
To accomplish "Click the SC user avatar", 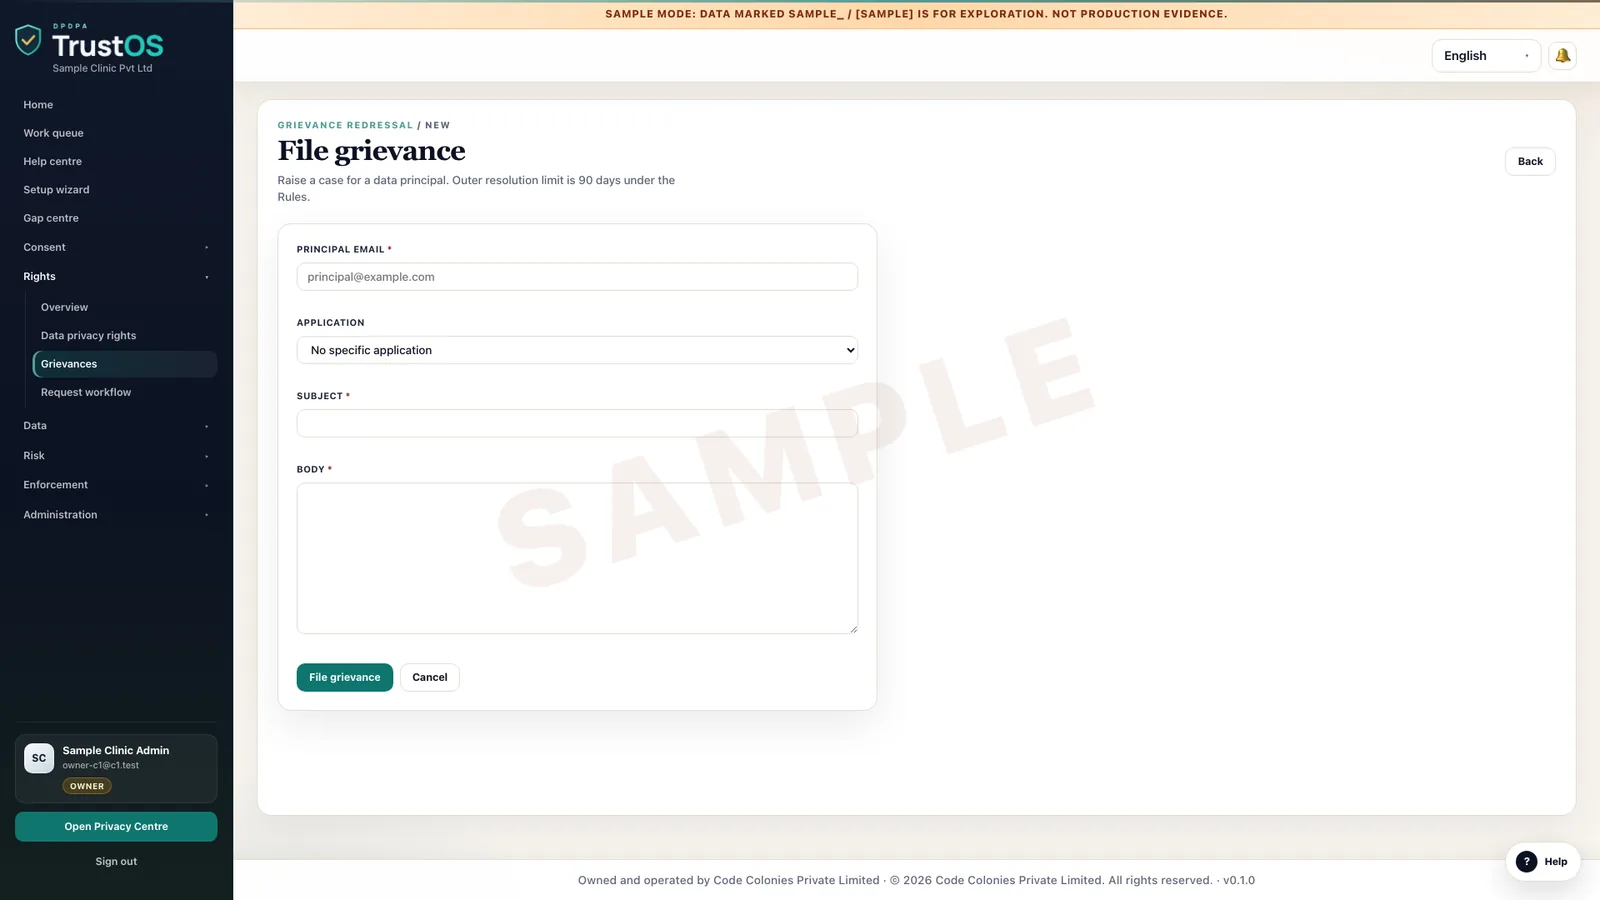I will coord(39,758).
